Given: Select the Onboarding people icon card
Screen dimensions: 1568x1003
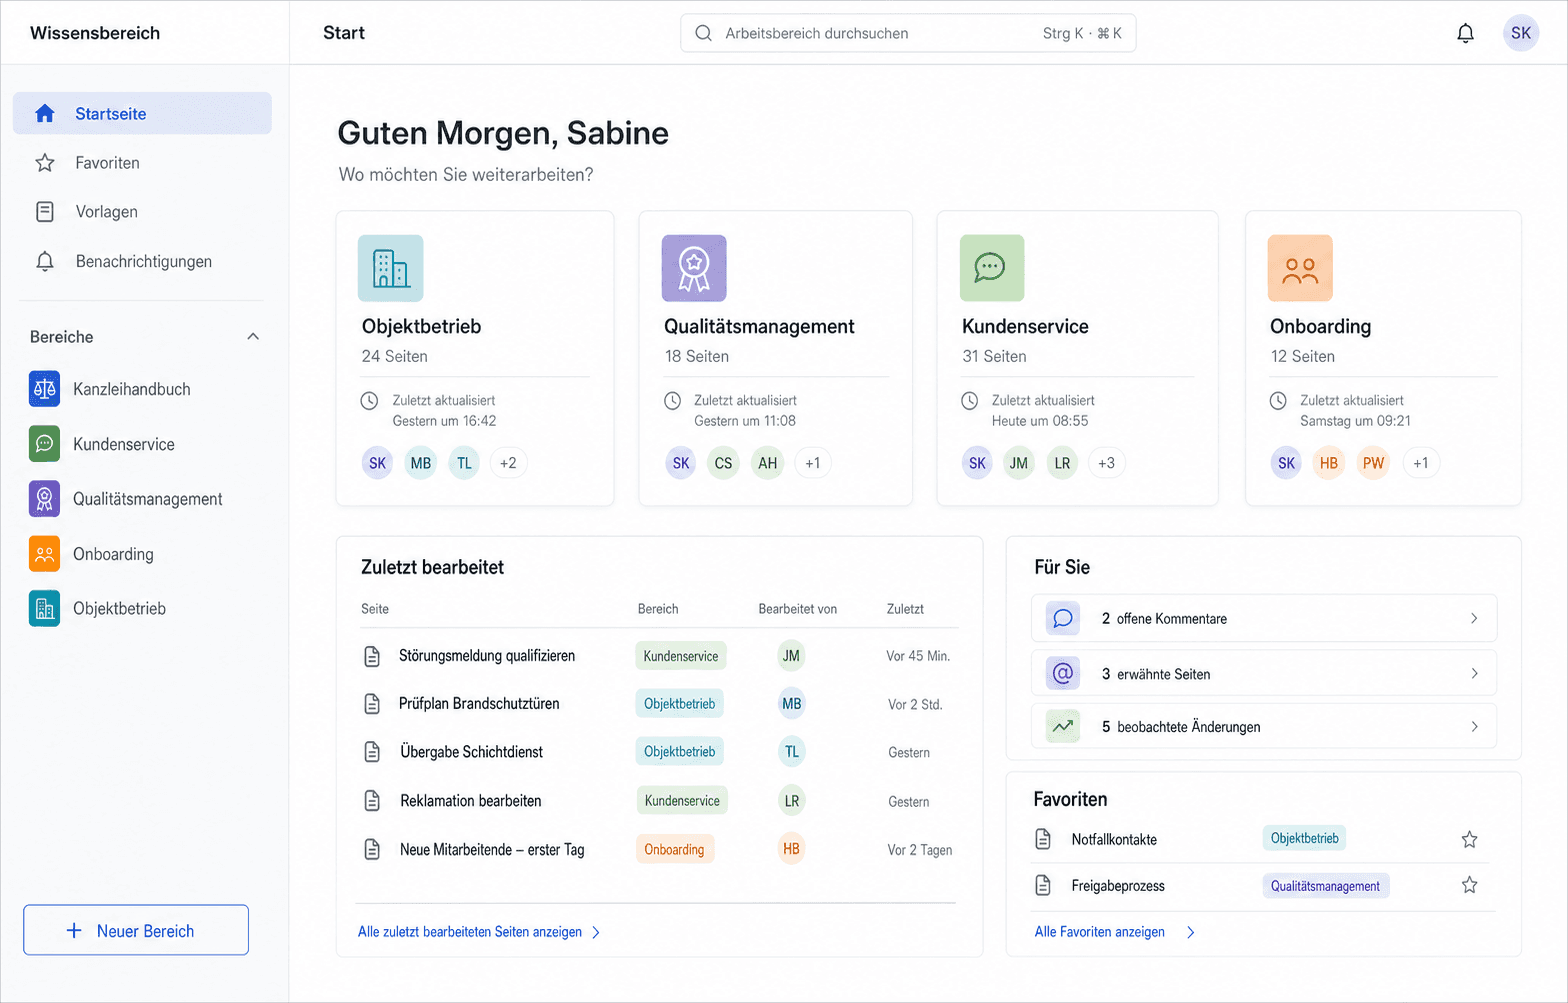Looking at the screenshot, I should point(1300,268).
